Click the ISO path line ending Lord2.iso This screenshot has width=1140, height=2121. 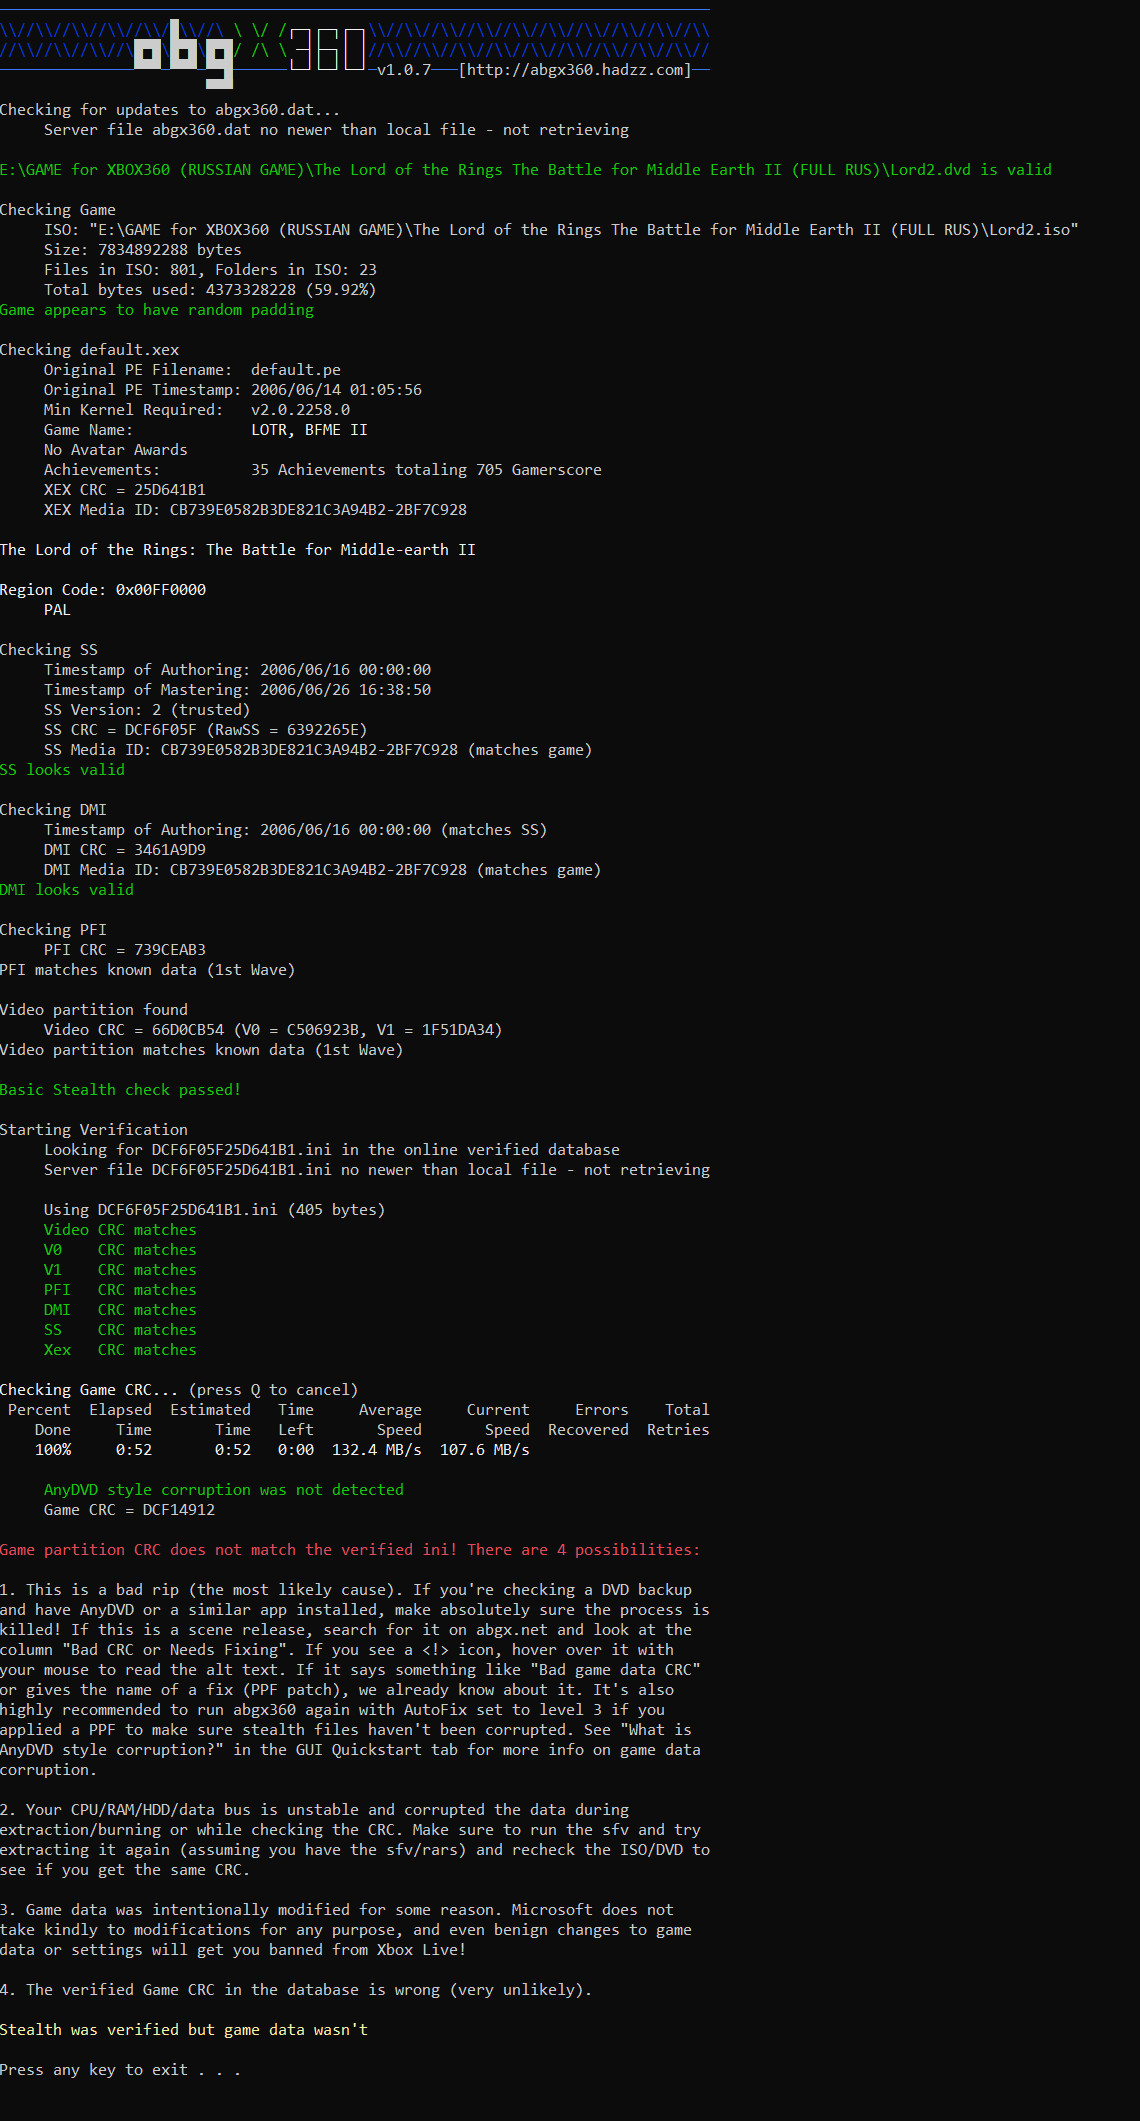point(561,230)
